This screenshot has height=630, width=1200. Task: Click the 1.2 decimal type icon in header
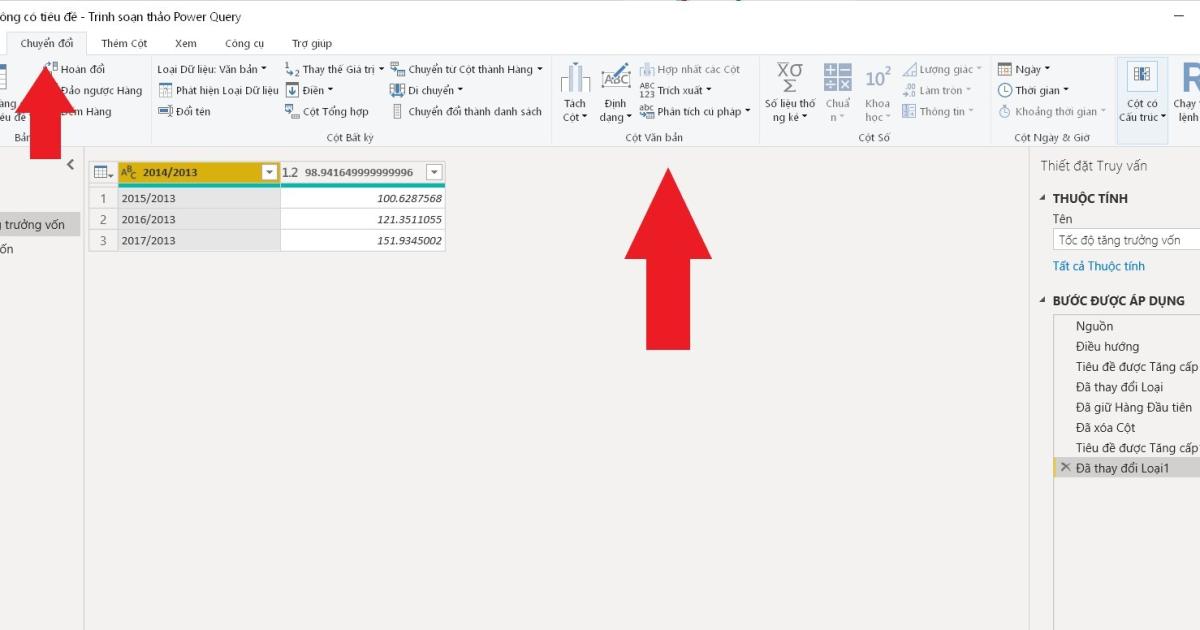(290, 172)
